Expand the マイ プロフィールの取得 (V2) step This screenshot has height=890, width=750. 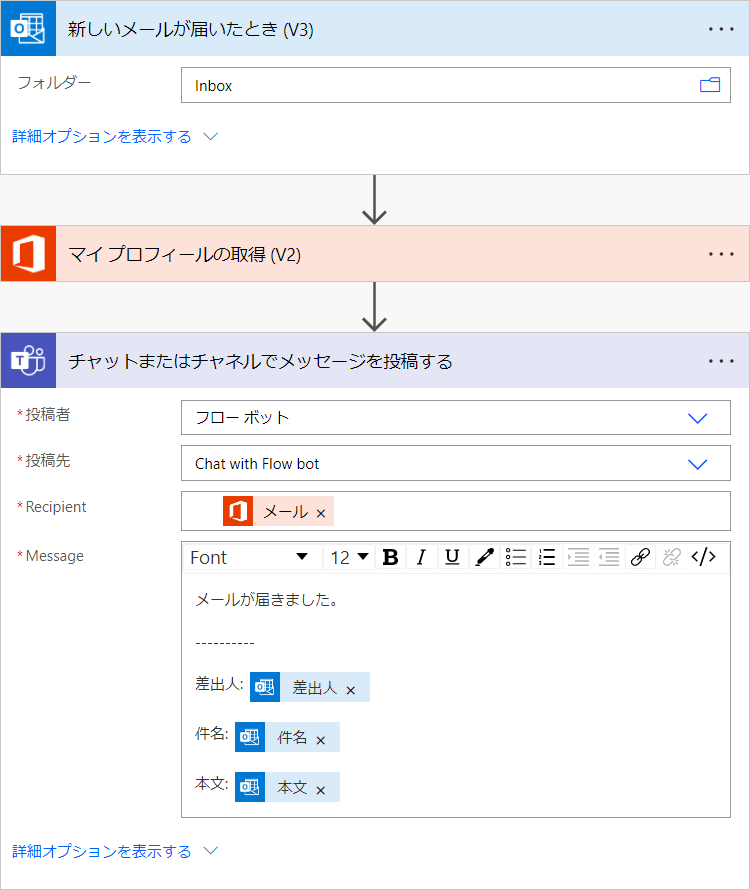click(185, 255)
